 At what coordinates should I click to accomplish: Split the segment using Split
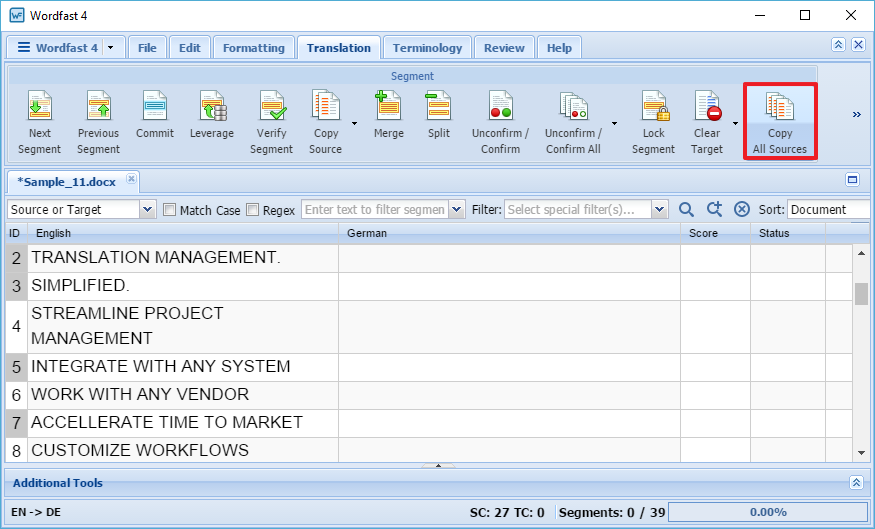coord(438,105)
